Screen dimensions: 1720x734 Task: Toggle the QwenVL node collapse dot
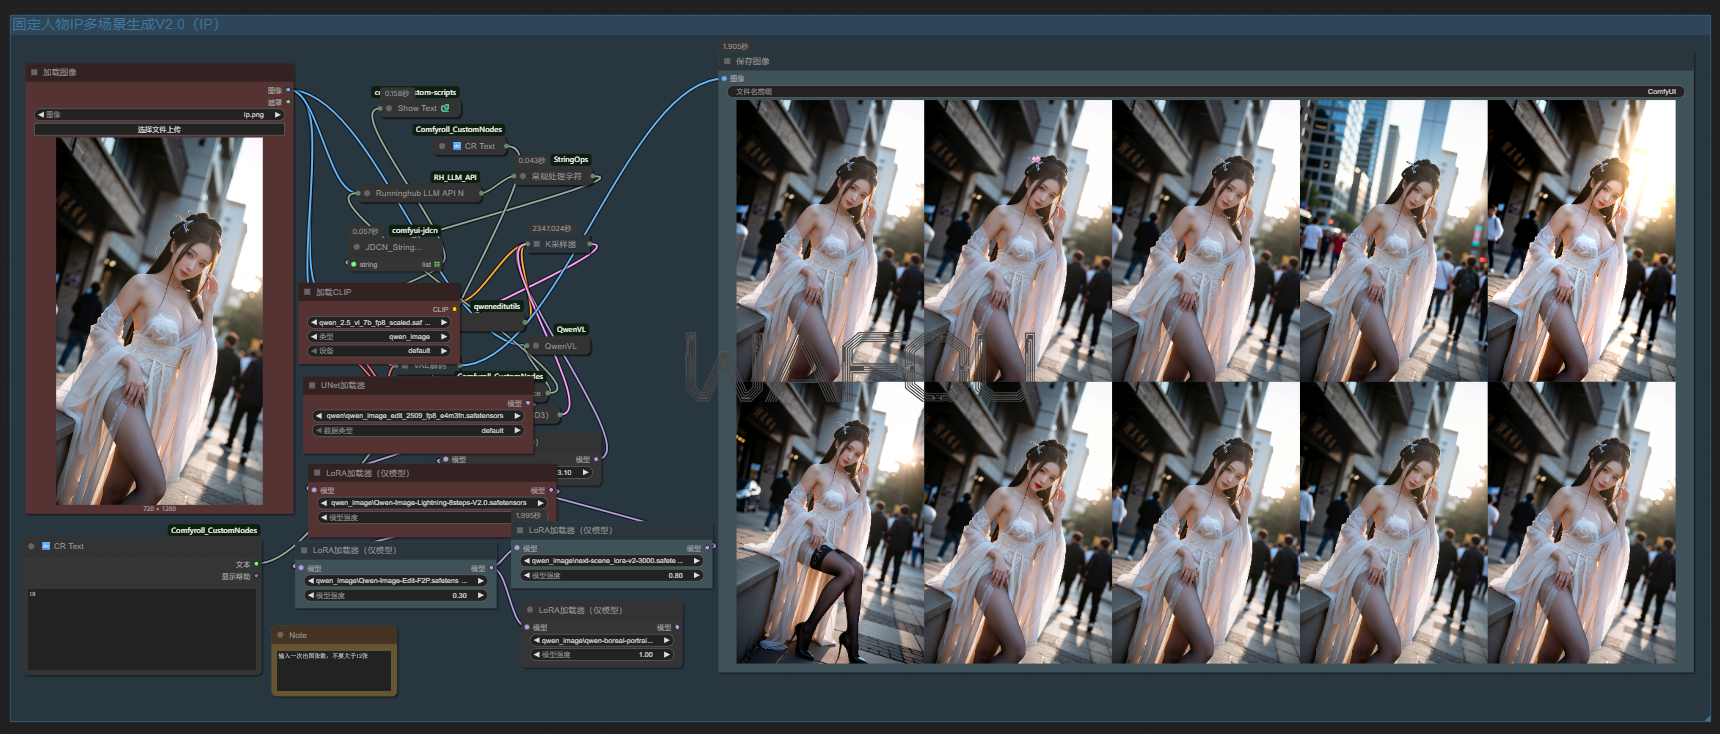point(536,346)
